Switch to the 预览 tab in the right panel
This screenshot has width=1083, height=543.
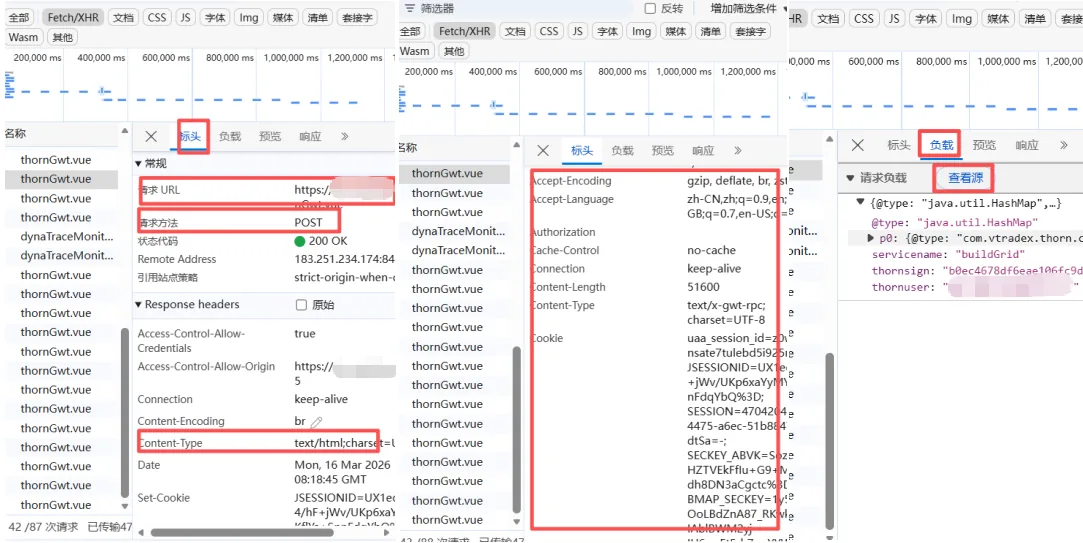point(984,145)
